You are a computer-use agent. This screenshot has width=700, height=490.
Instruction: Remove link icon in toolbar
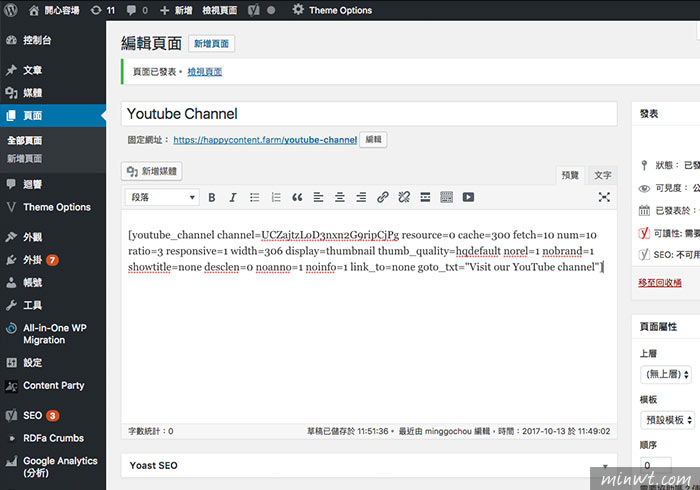[404, 197]
